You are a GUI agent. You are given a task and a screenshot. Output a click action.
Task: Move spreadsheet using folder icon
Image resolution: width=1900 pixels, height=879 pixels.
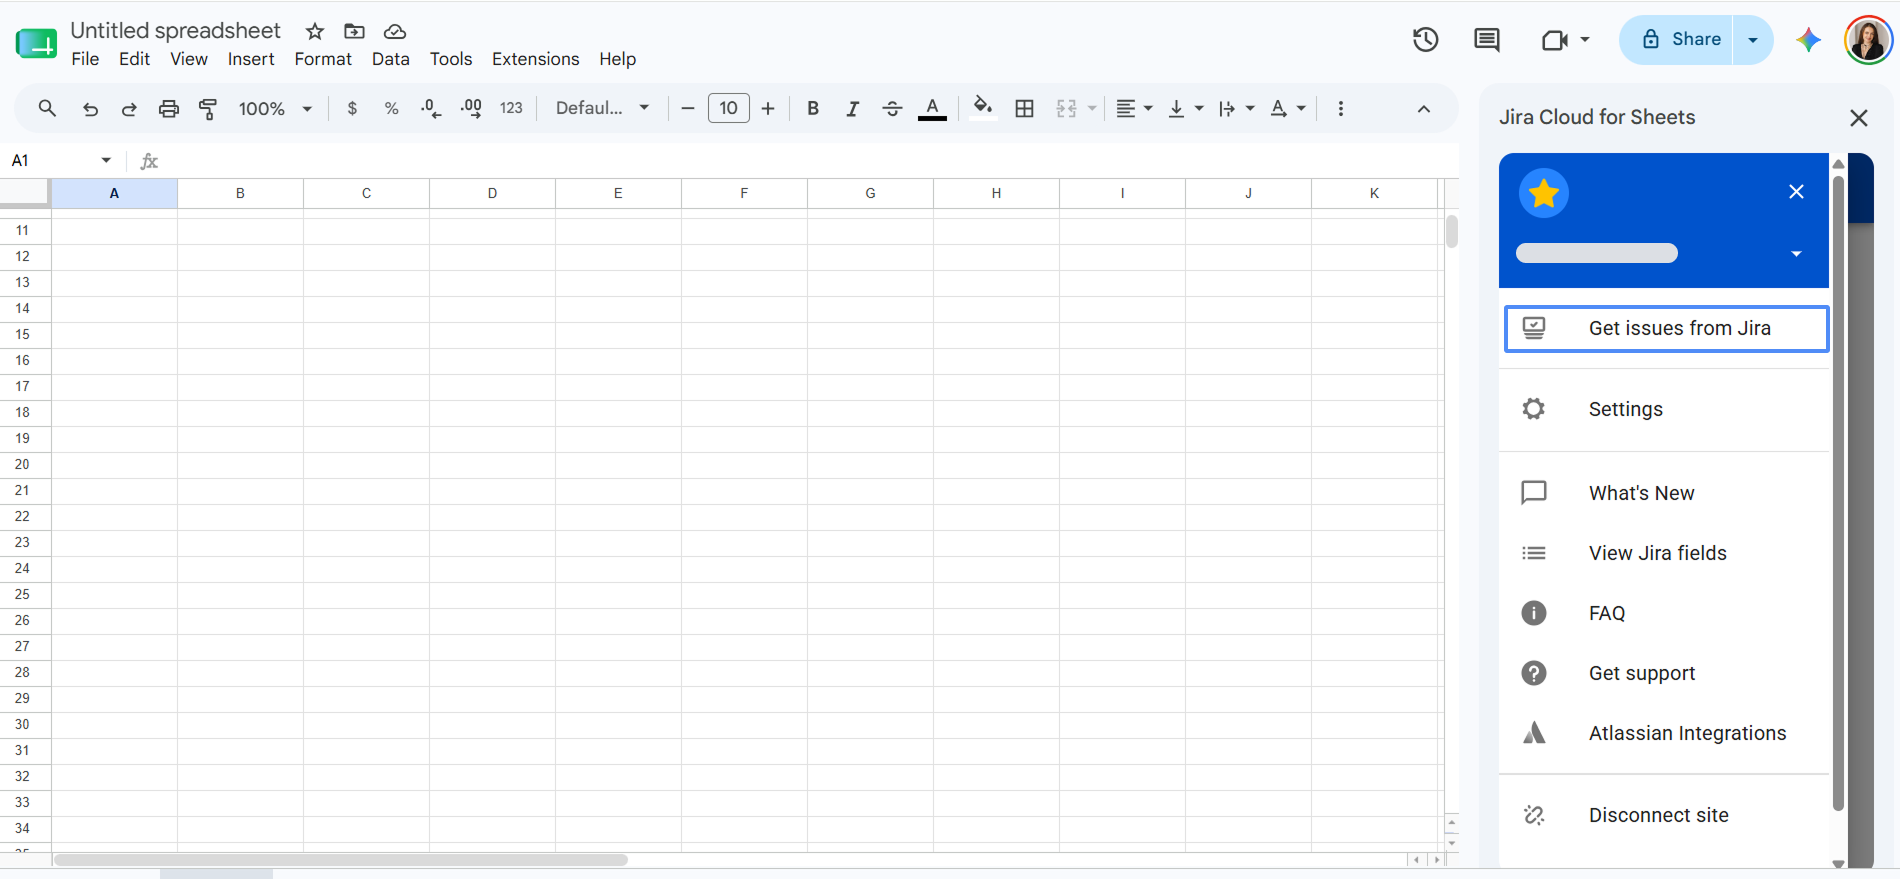(x=354, y=31)
